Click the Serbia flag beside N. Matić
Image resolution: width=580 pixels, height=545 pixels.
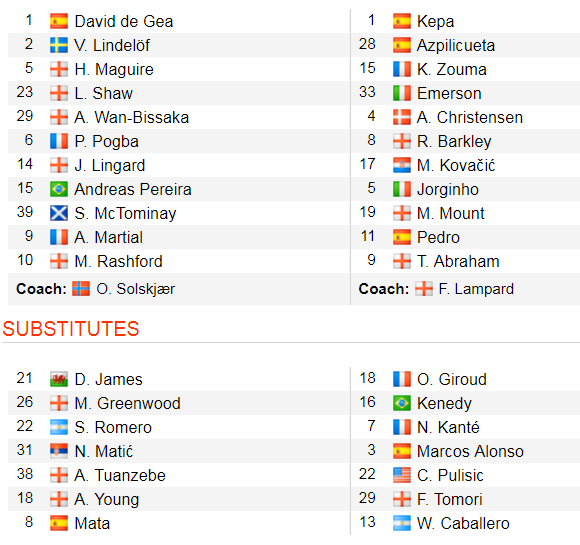[59, 451]
